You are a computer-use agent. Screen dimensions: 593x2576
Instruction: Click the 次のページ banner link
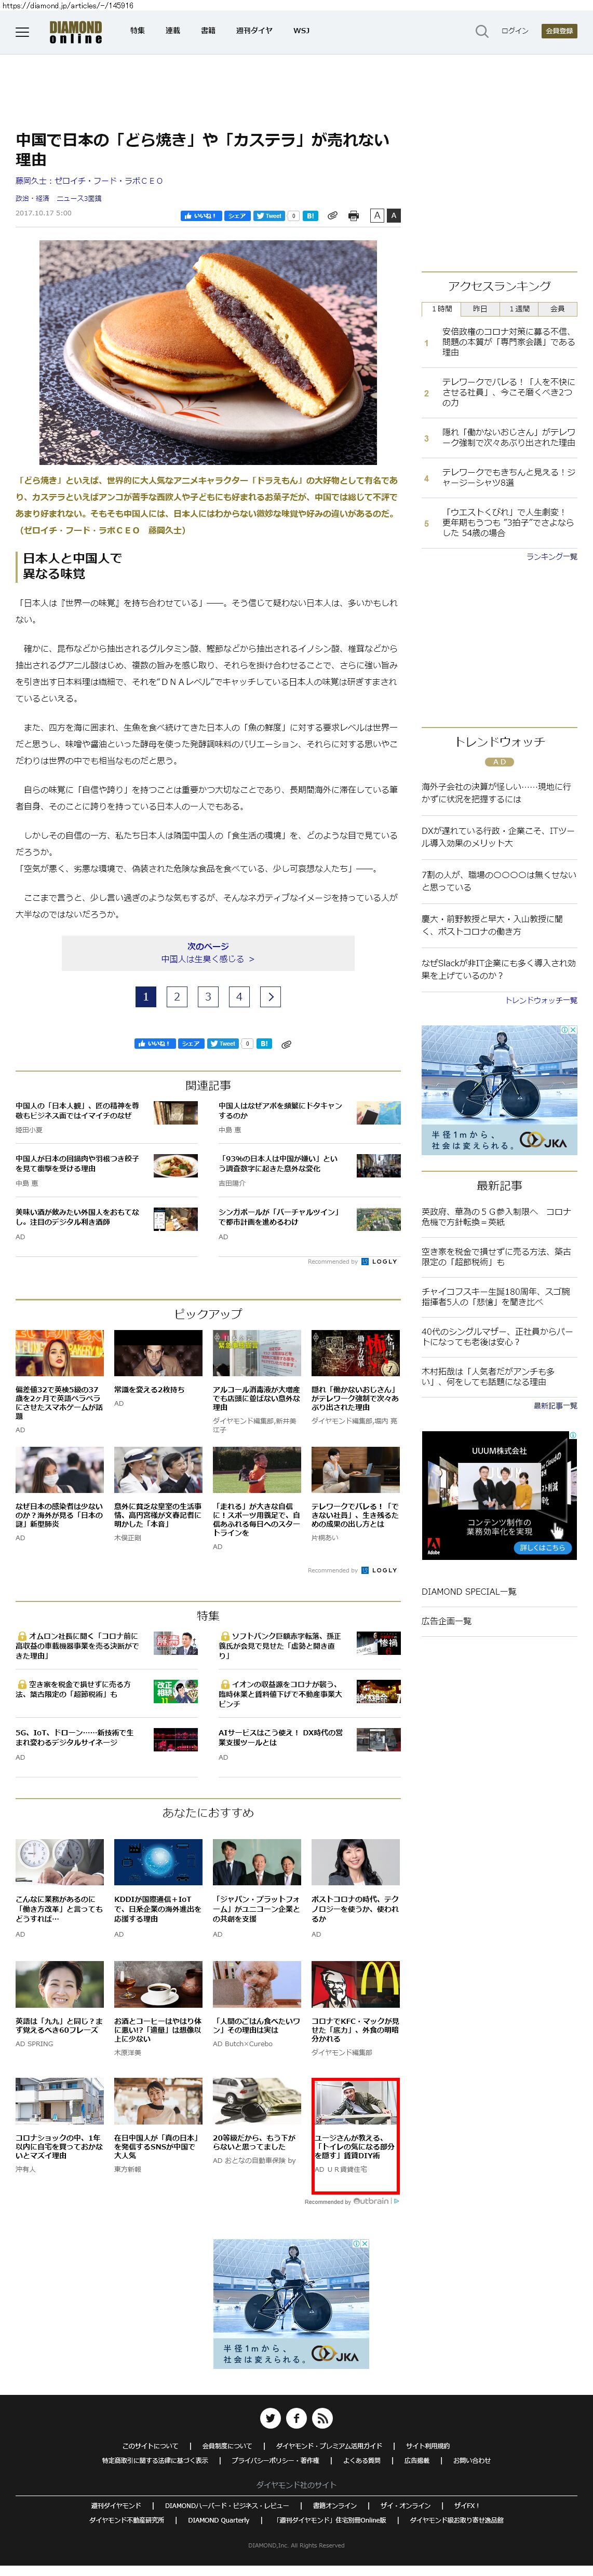[208, 953]
